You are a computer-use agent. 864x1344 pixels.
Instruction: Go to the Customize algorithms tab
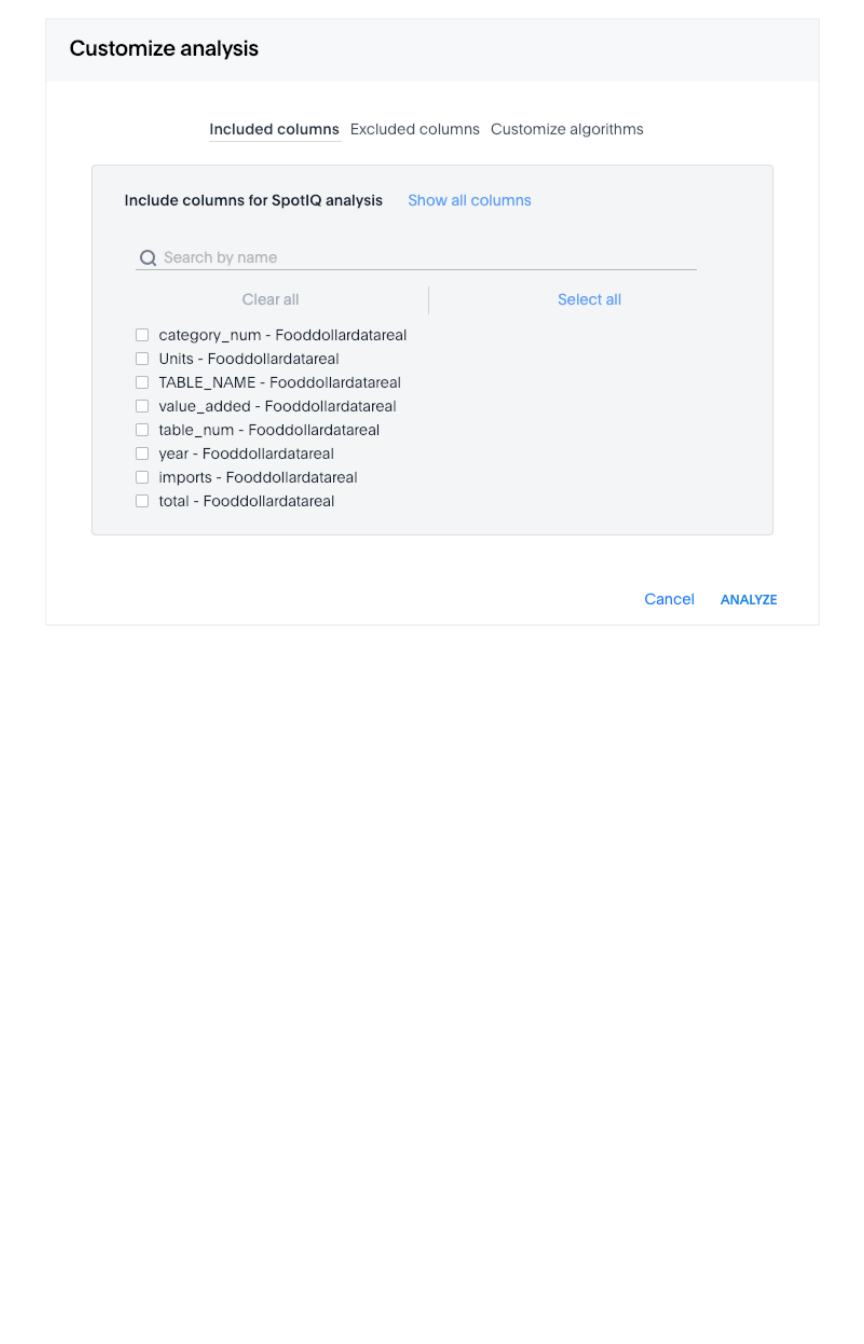click(x=567, y=129)
